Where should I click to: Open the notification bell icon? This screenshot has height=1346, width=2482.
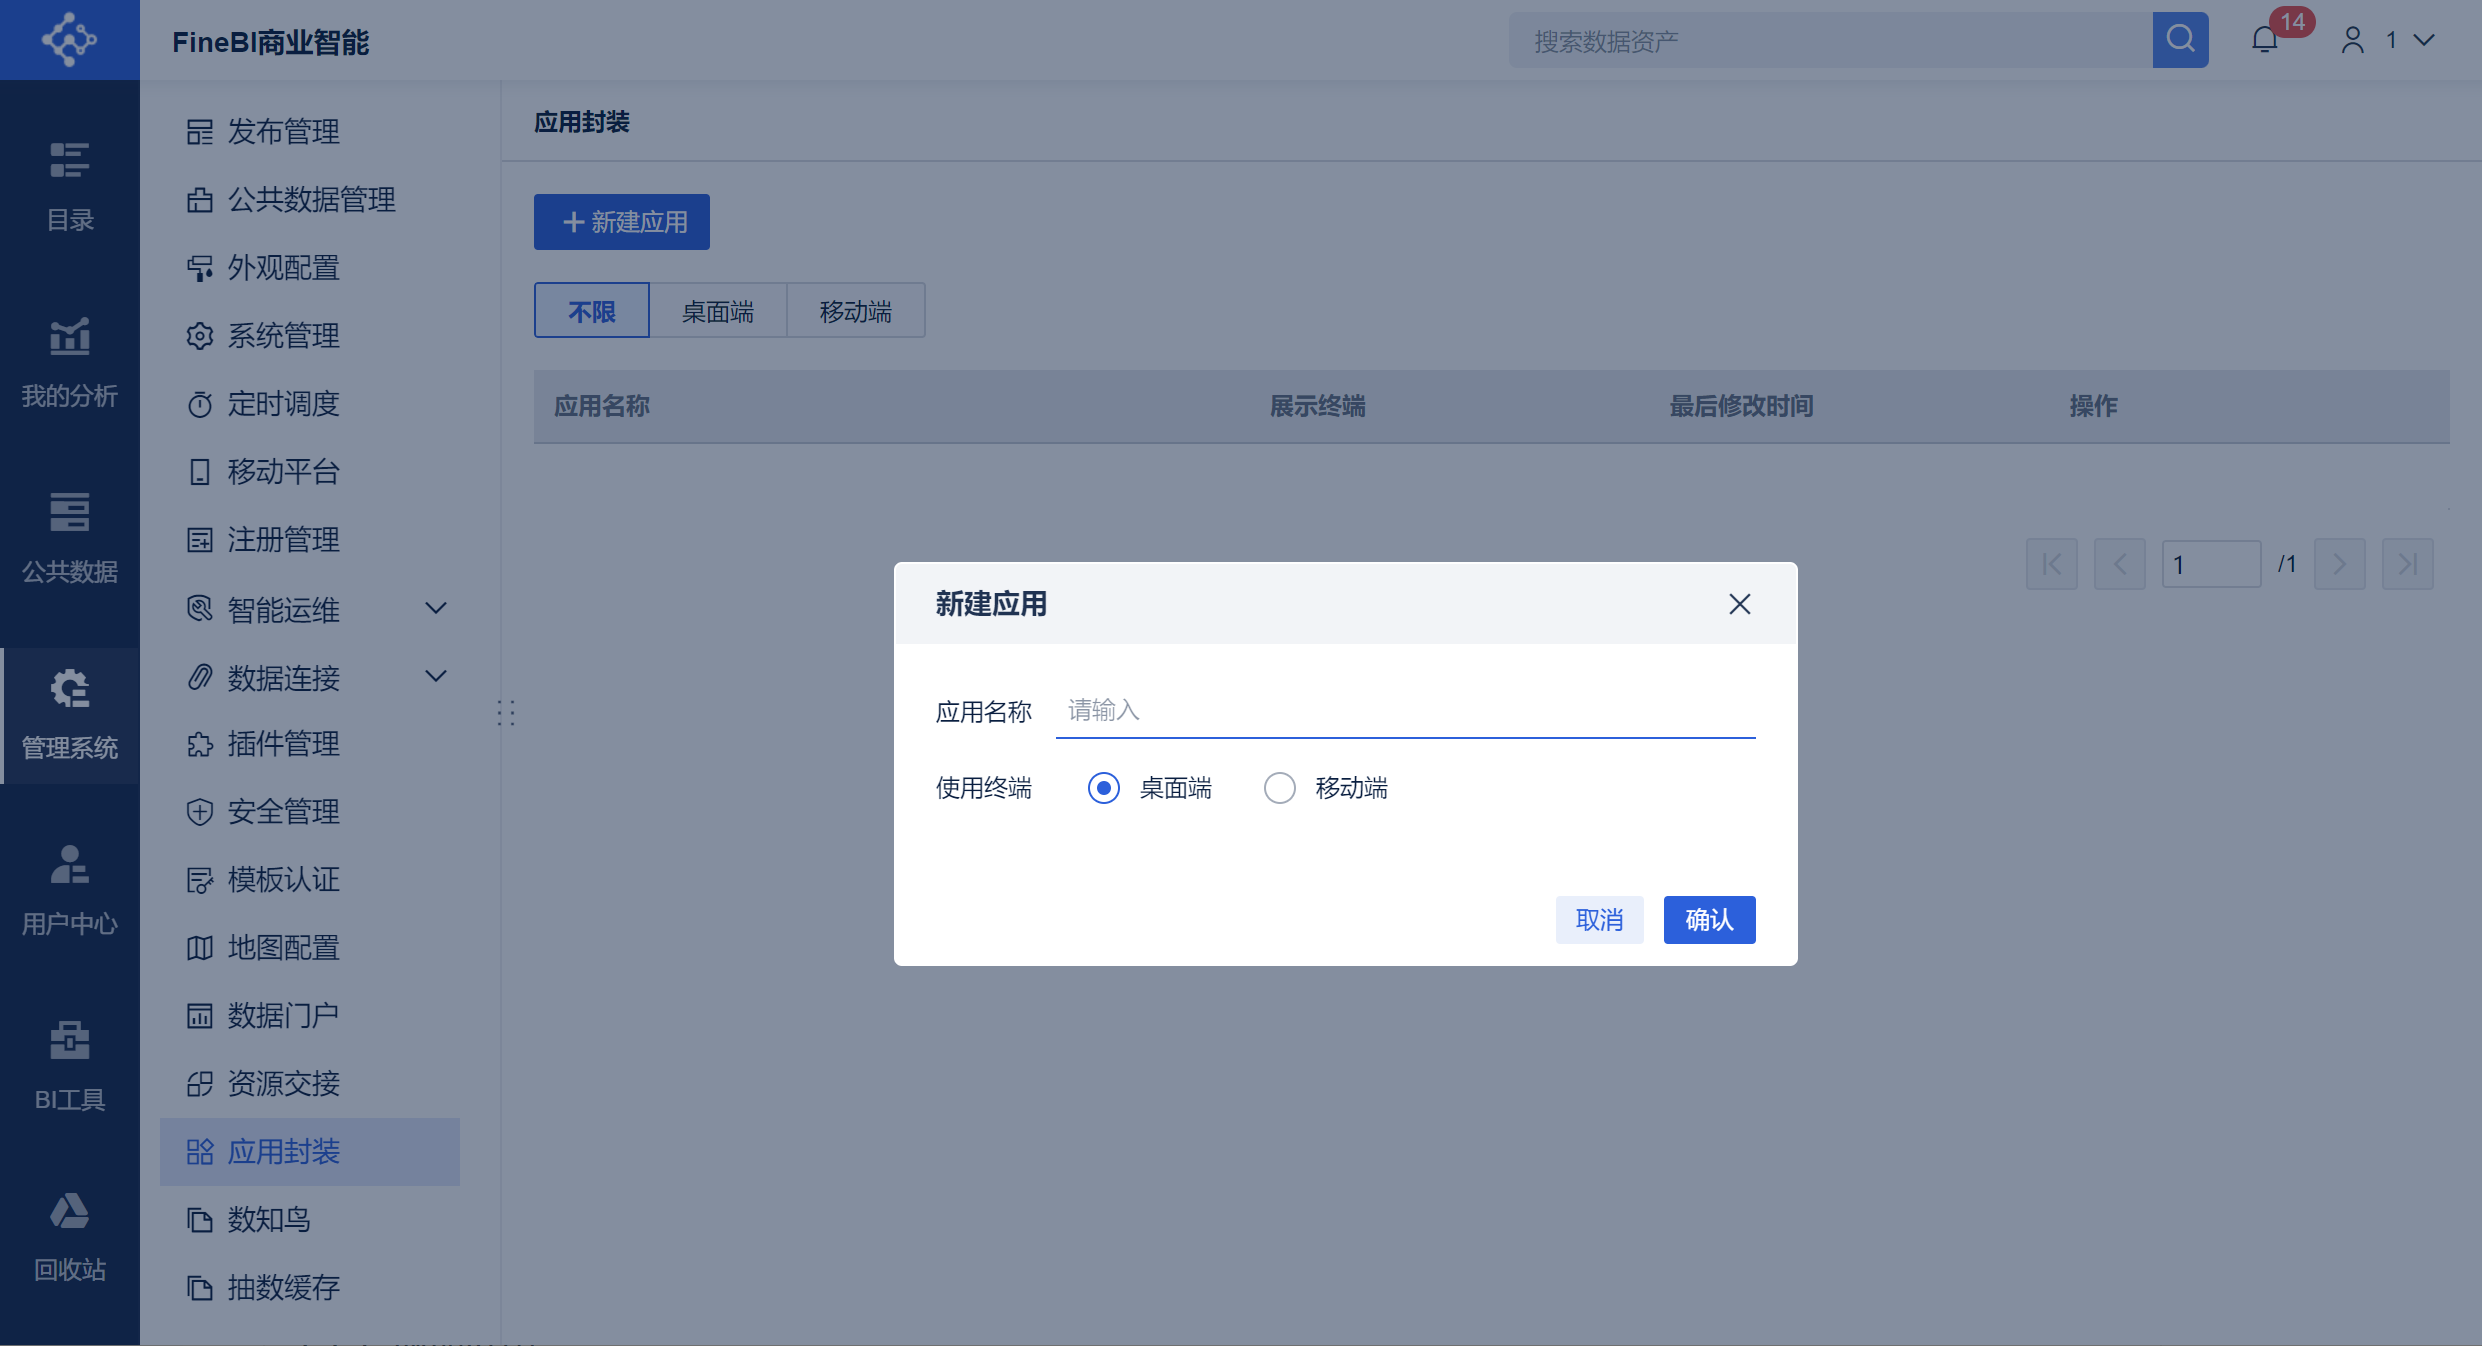coord(2265,40)
